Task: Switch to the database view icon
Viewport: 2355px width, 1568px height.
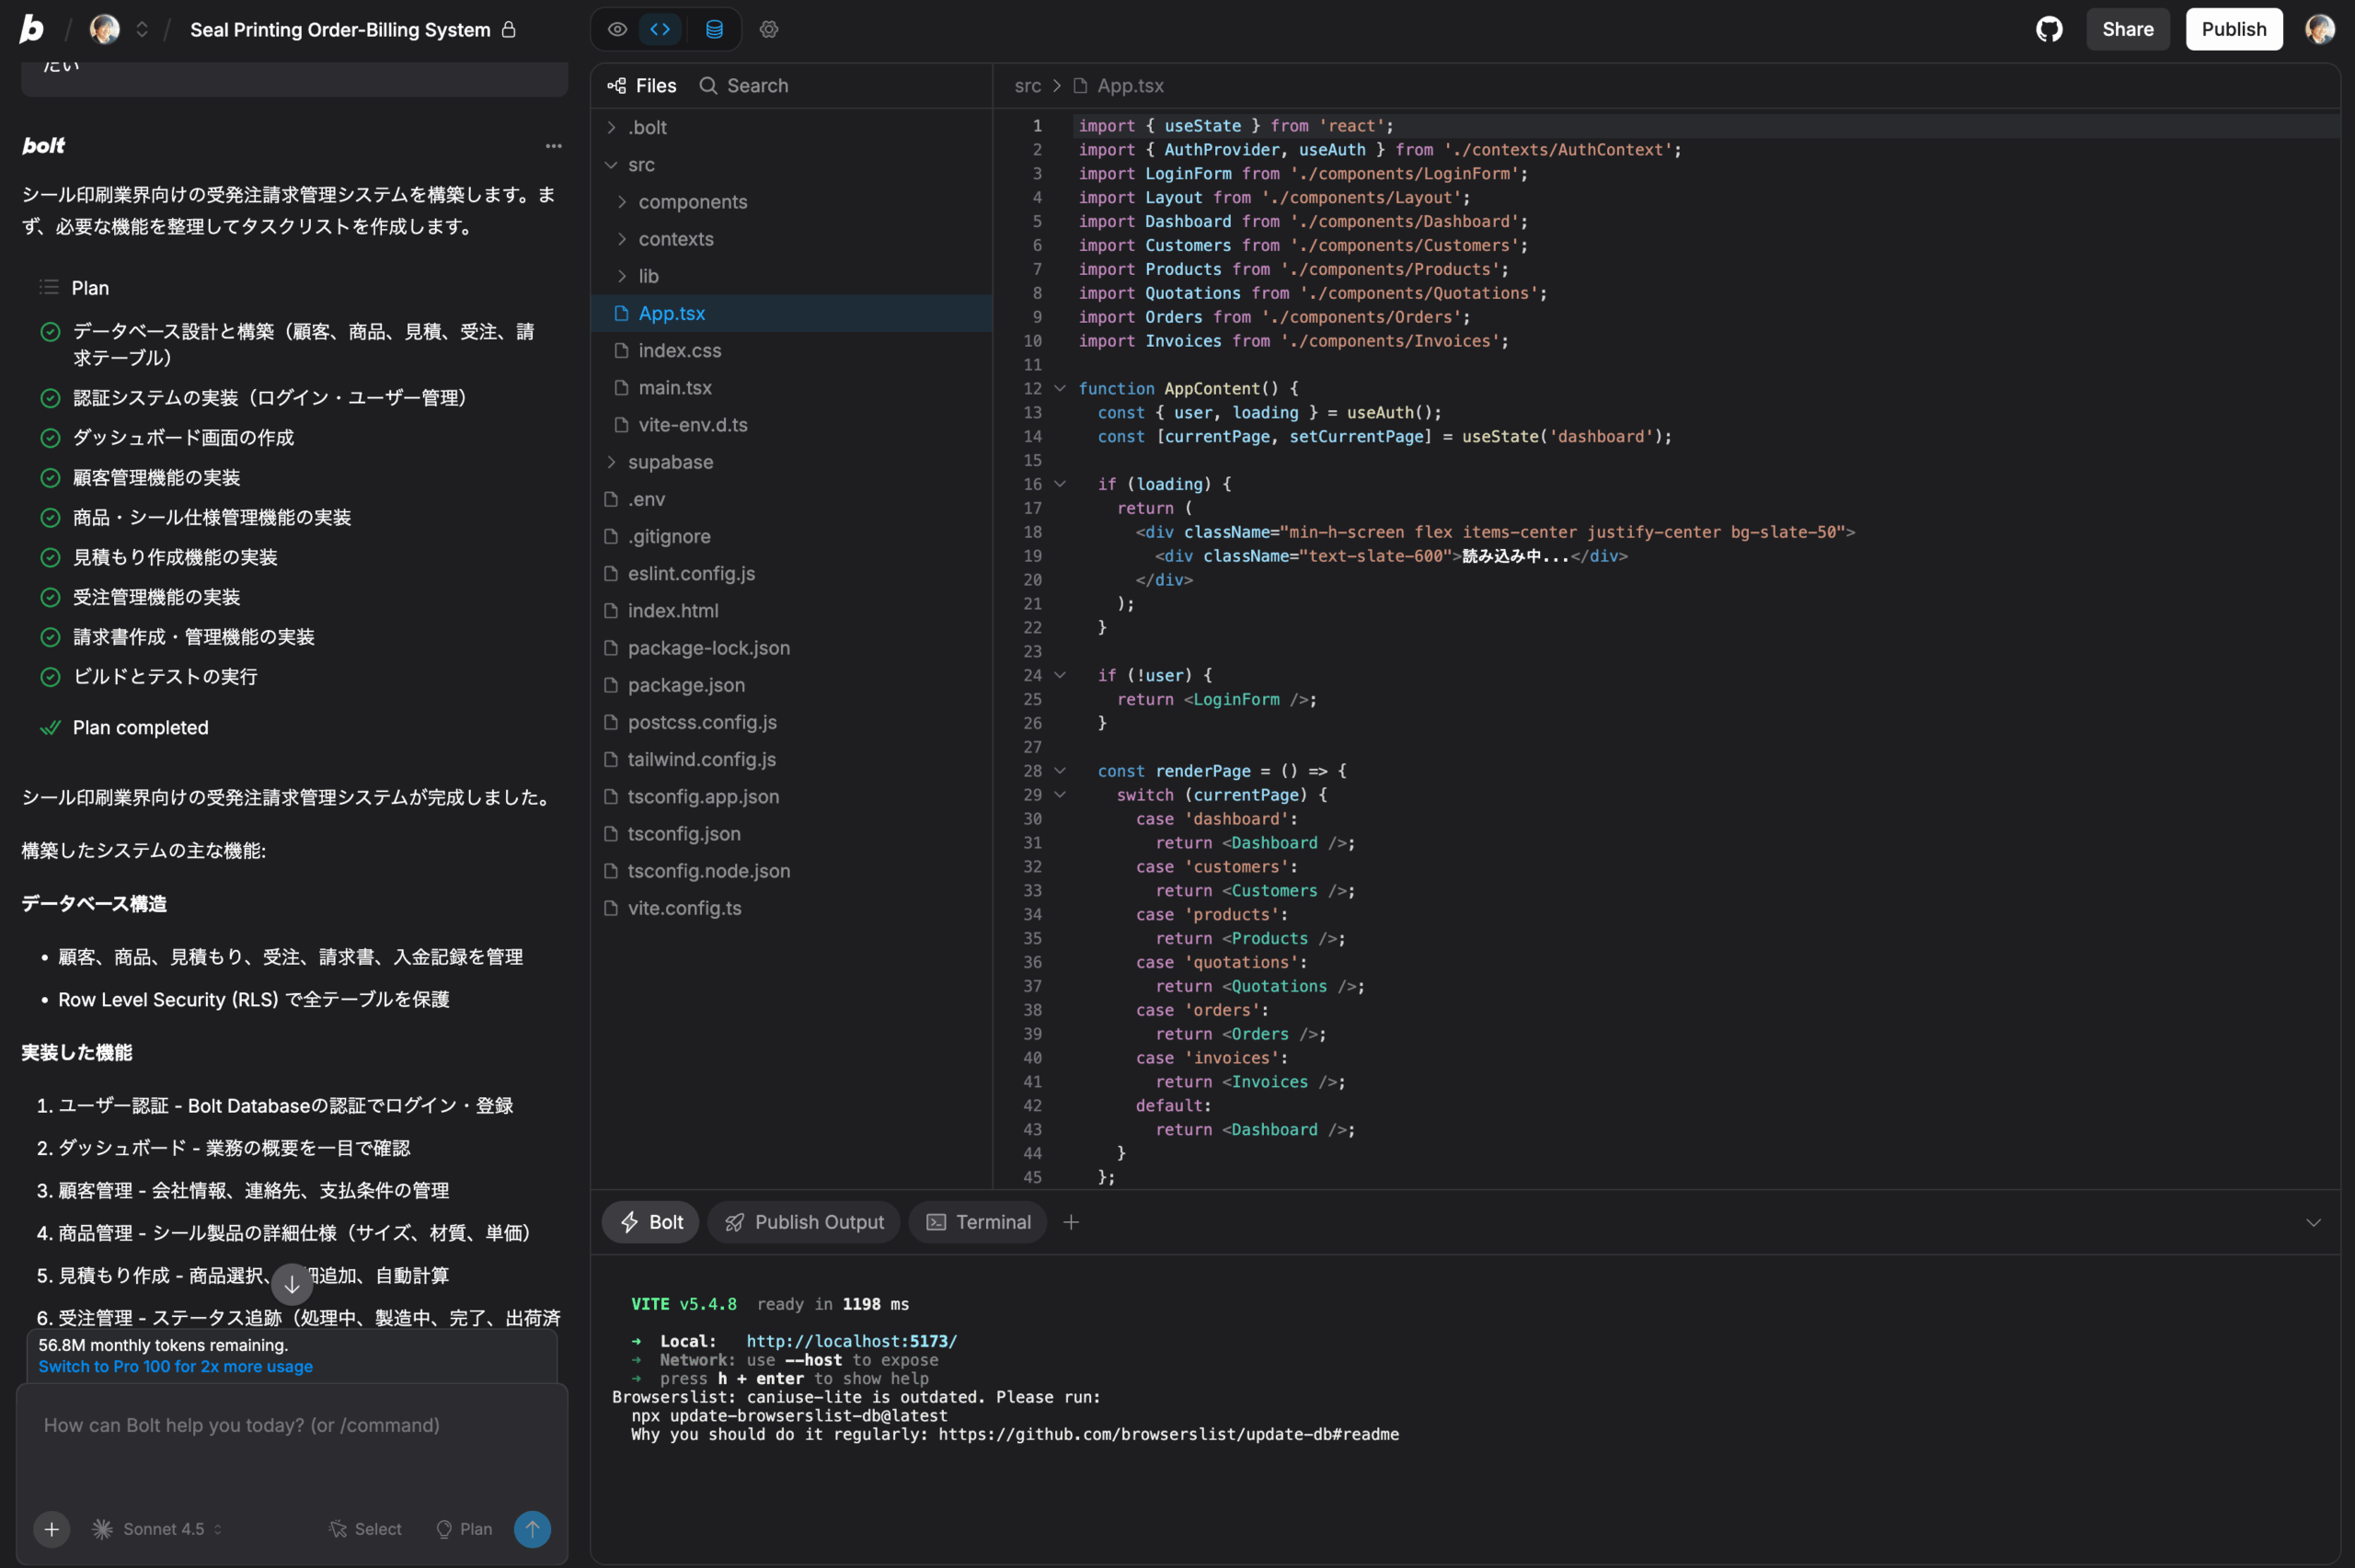Action: tap(714, 29)
